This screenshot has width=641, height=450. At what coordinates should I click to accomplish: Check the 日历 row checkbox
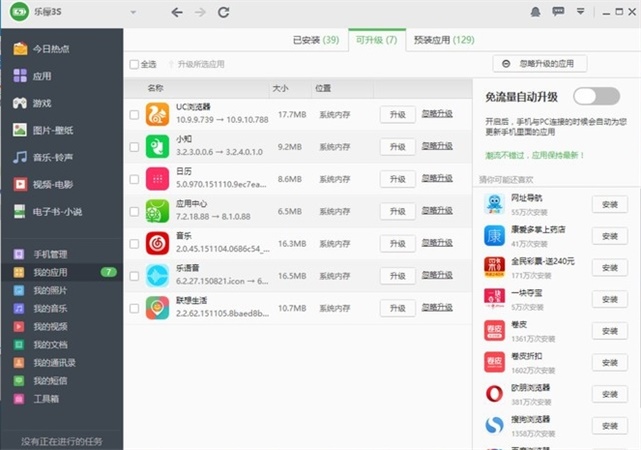[x=134, y=179]
